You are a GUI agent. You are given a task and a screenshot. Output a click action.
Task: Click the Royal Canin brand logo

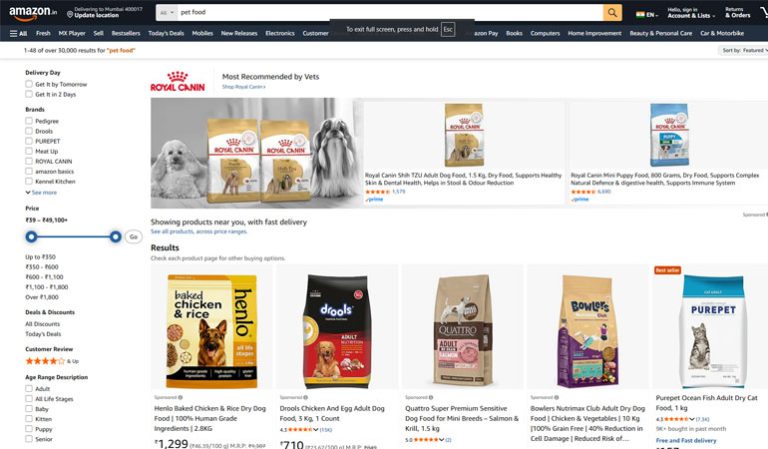(178, 81)
